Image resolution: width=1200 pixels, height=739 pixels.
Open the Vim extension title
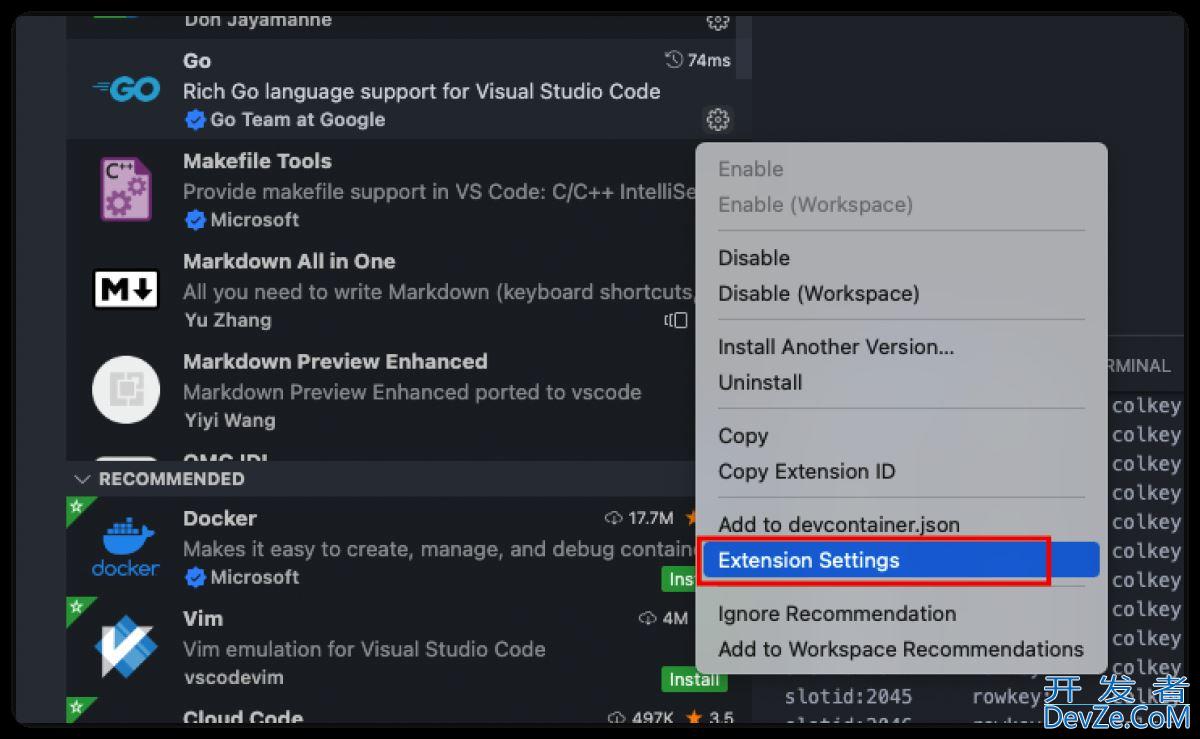point(203,618)
